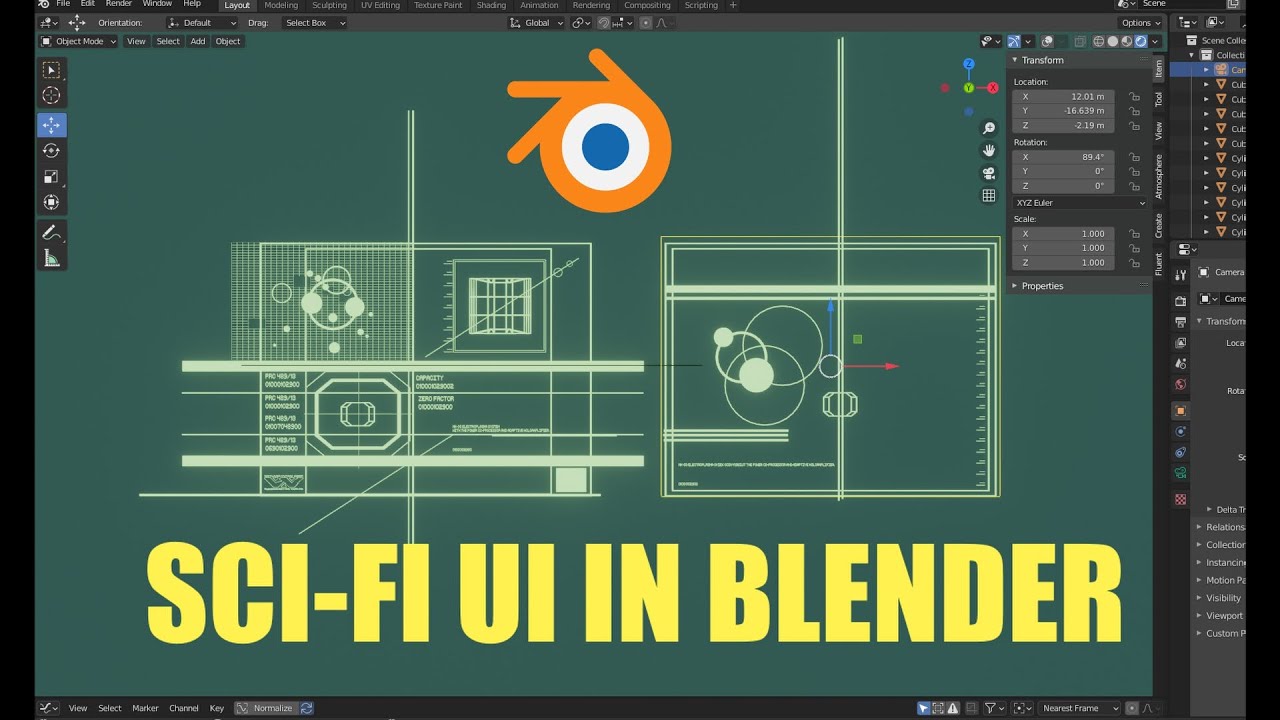1280x720 pixels.
Task: Click the auto normalize icon beside Normalize
Action: point(306,708)
